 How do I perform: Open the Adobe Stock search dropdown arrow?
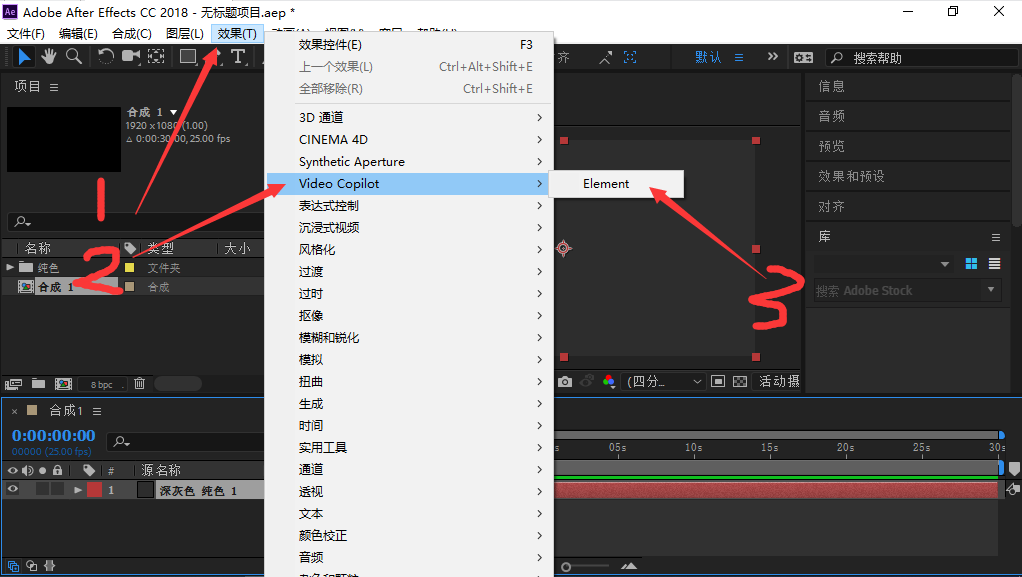[991, 289]
